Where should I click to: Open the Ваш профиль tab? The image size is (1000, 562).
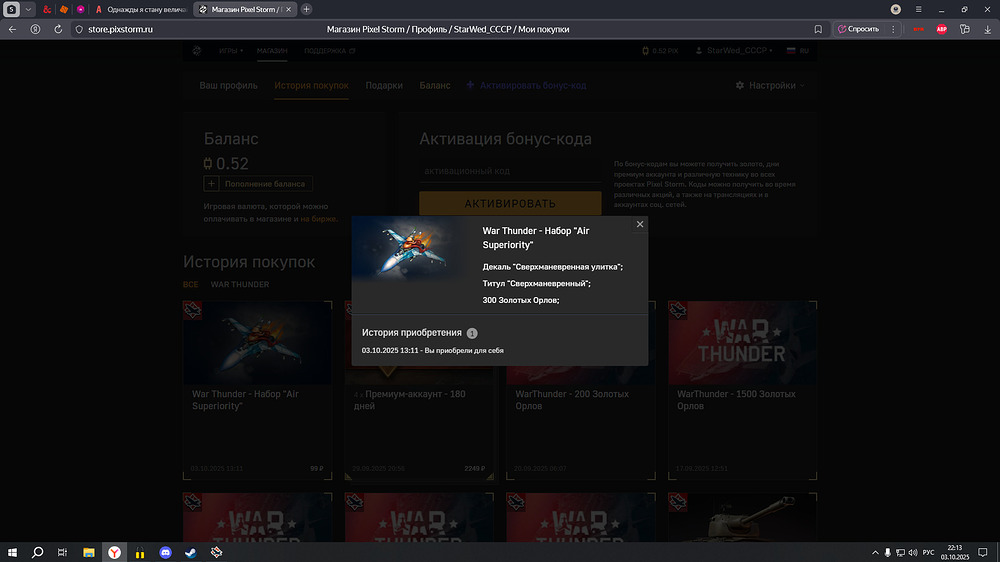click(x=228, y=86)
